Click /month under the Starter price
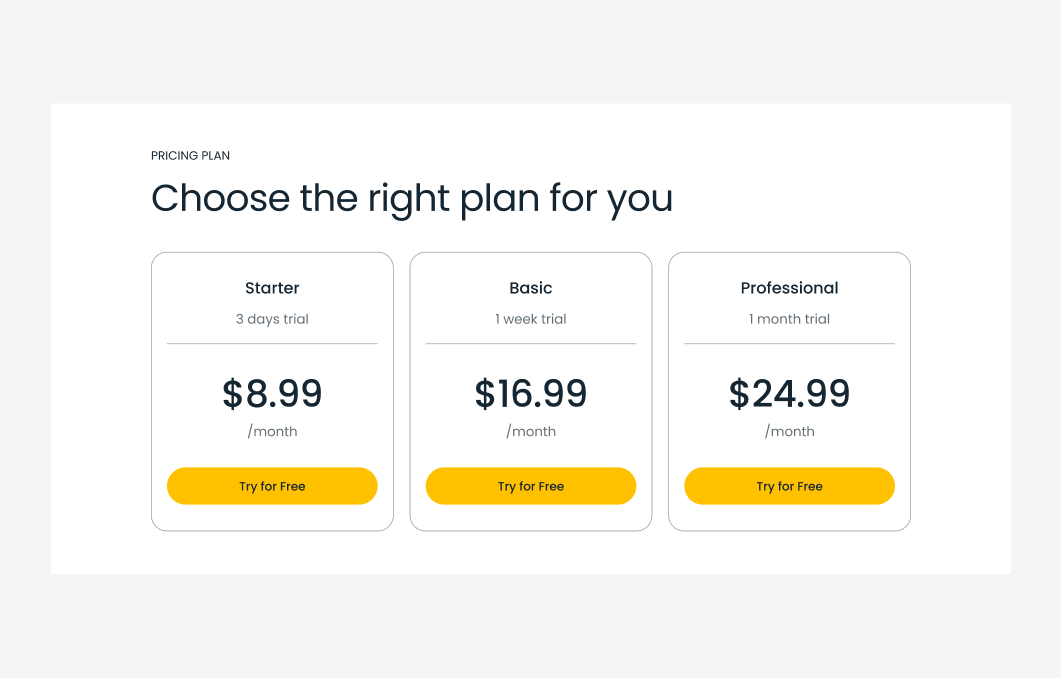Image resolution: width=1061 pixels, height=678 pixels. (272, 431)
